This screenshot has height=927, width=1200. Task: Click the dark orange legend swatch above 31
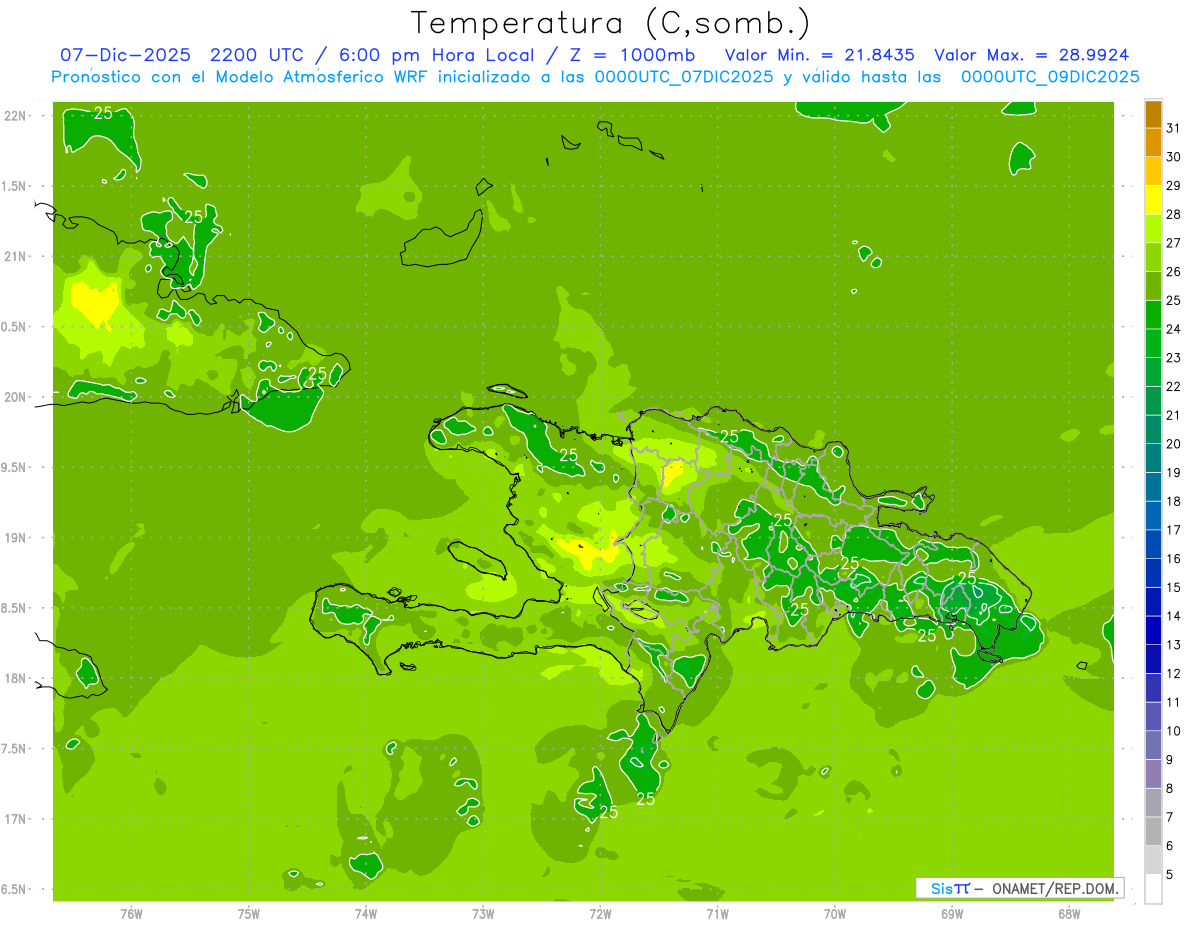[1153, 114]
